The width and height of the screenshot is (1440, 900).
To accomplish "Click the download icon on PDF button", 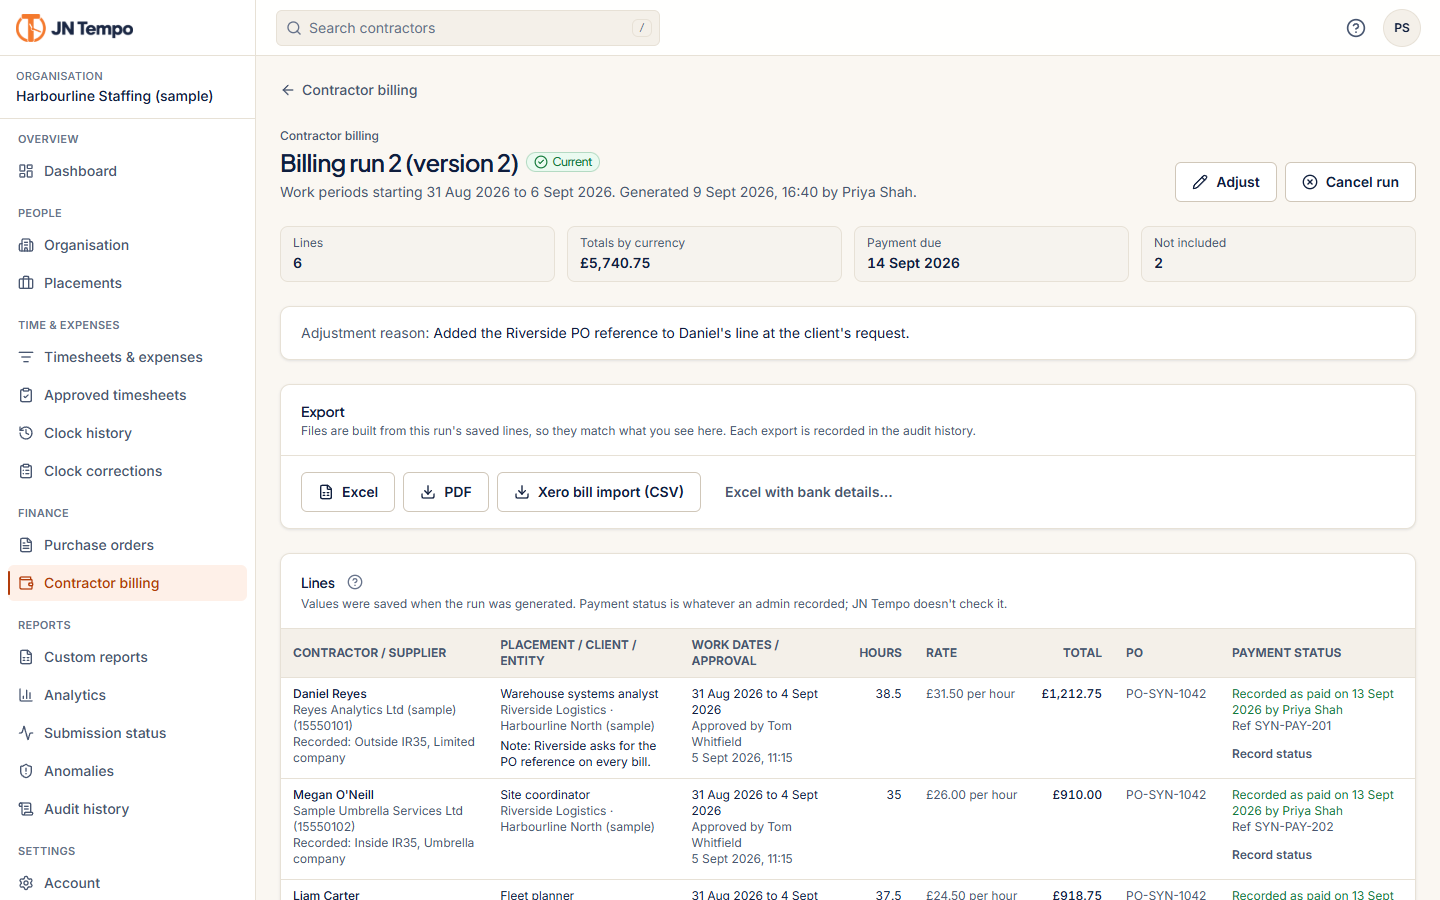I will (x=428, y=492).
